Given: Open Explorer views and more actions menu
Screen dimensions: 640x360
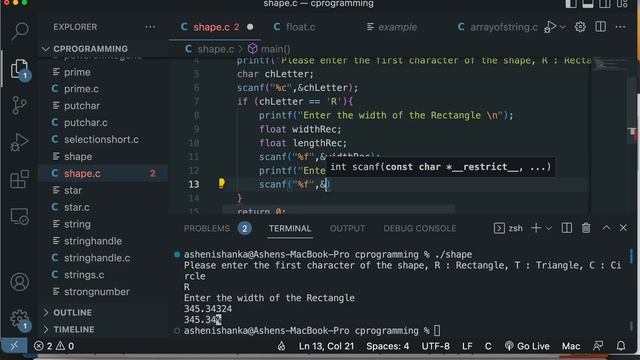Looking at the screenshot, I should (x=150, y=27).
